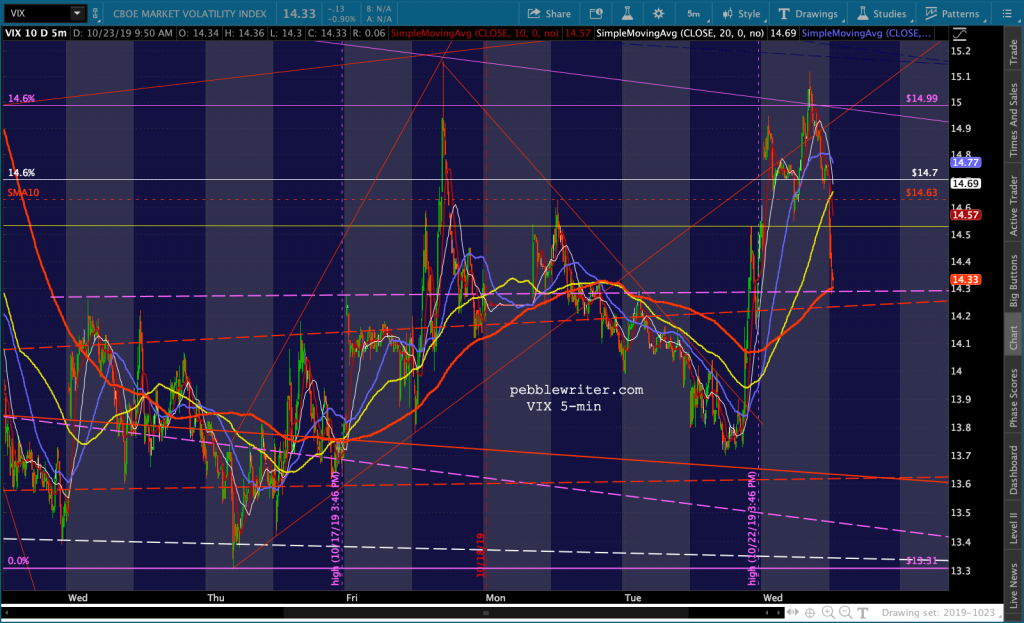Viewport: 1024px width, 623px height.
Task: Click the zoom in magnifier icon
Action: [827, 613]
